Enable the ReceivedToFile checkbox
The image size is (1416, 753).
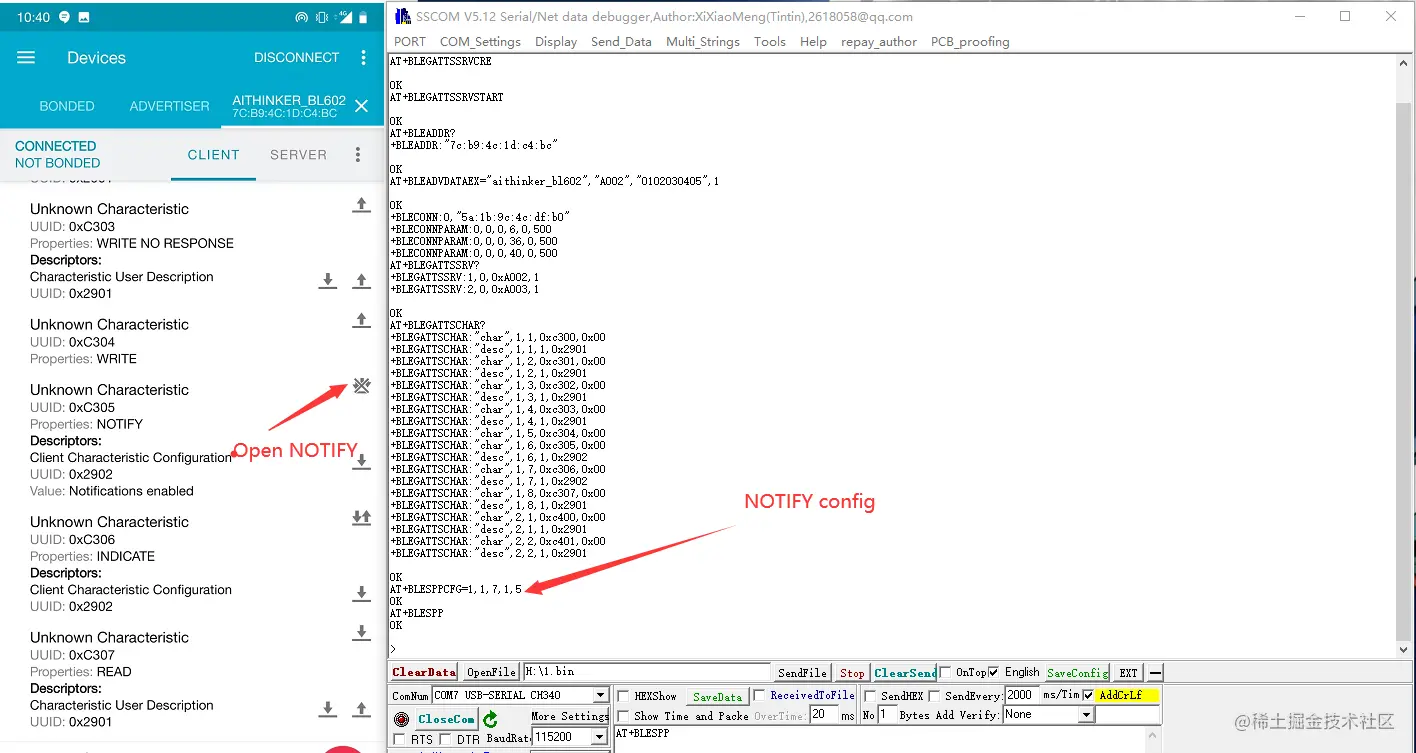pyautogui.click(x=760, y=696)
